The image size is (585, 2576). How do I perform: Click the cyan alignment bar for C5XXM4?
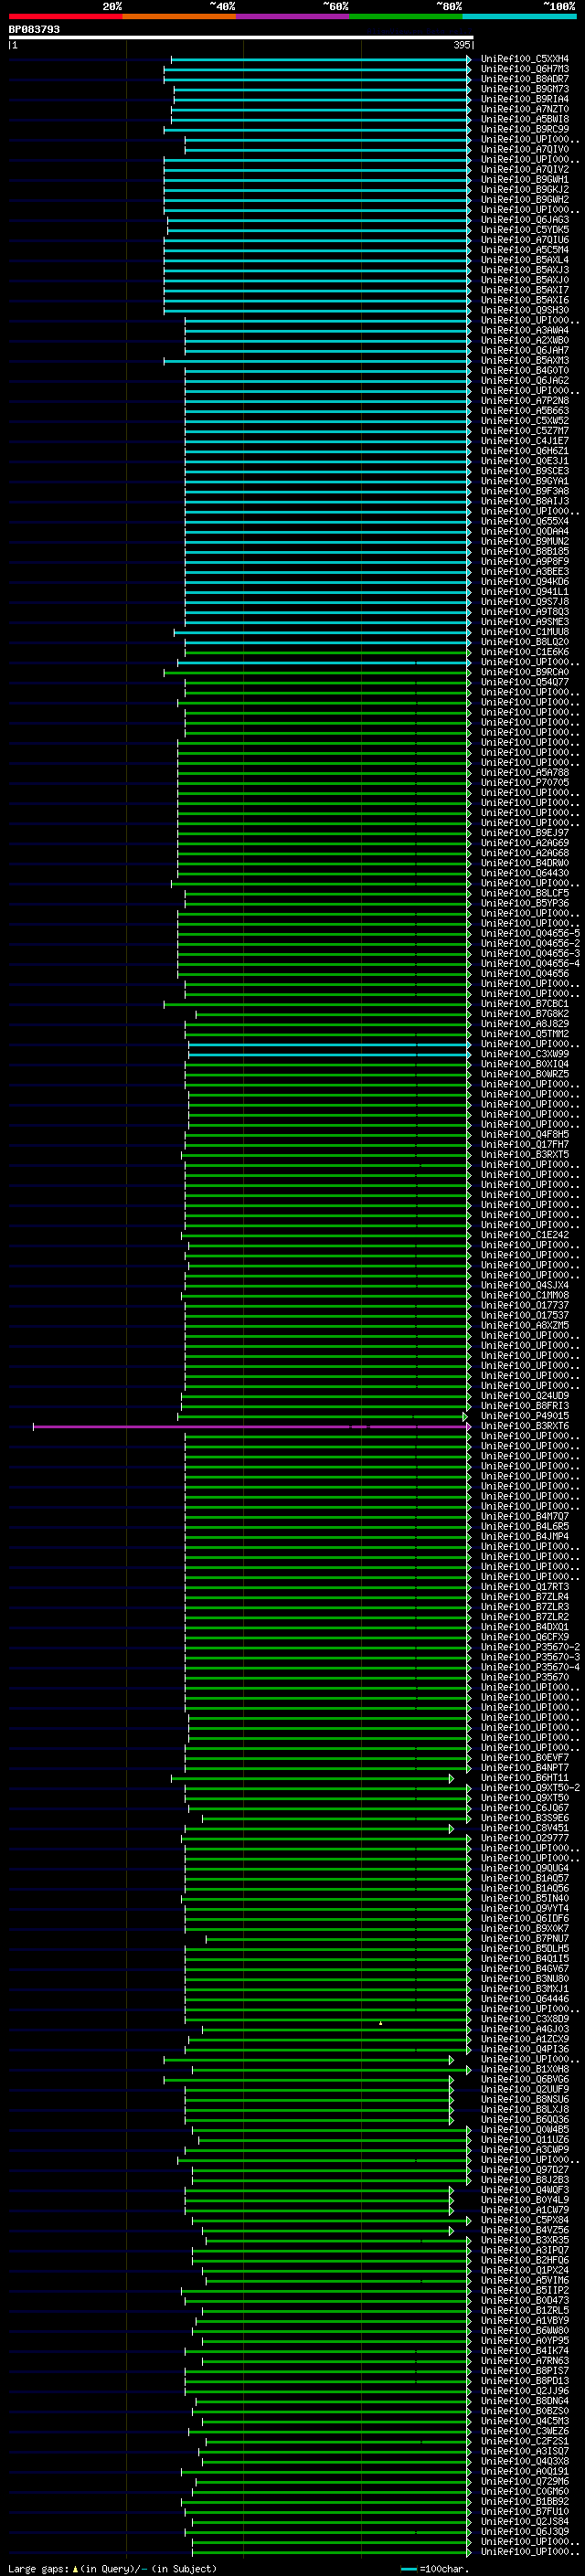coord(320,59)
